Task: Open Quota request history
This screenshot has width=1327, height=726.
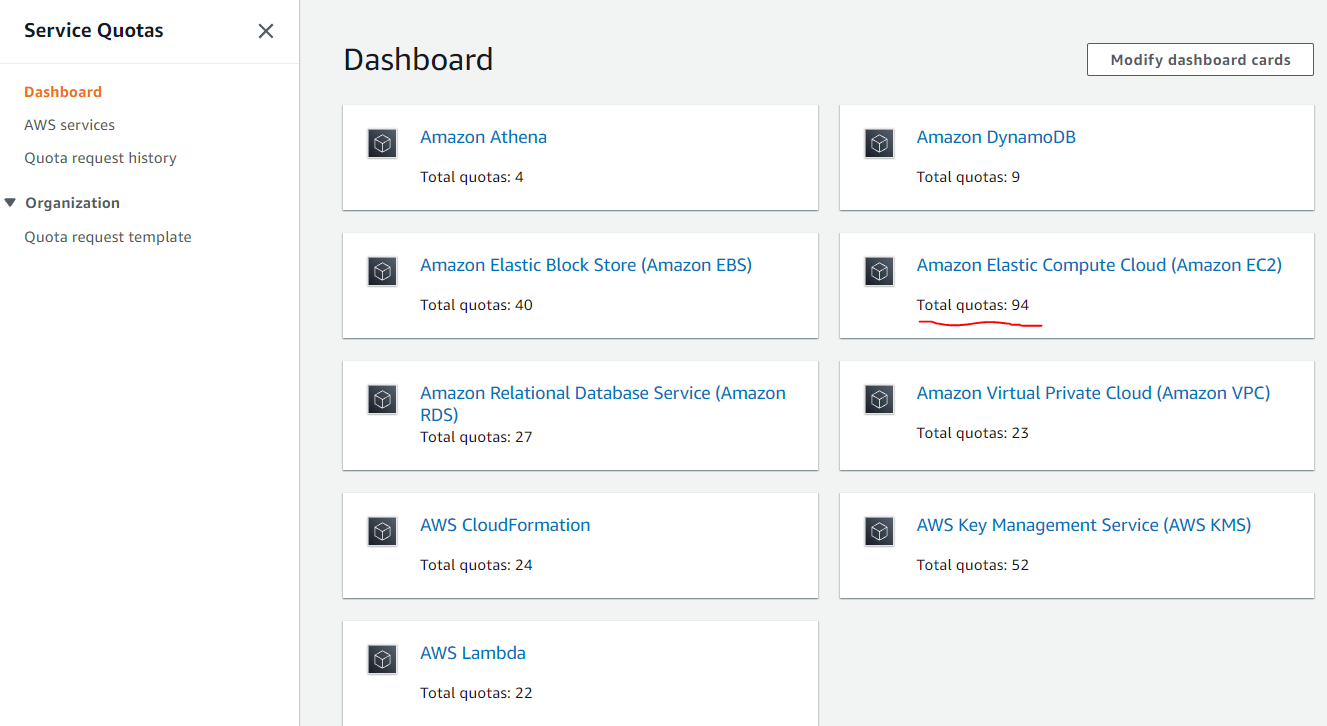Action: coord(100,158)
